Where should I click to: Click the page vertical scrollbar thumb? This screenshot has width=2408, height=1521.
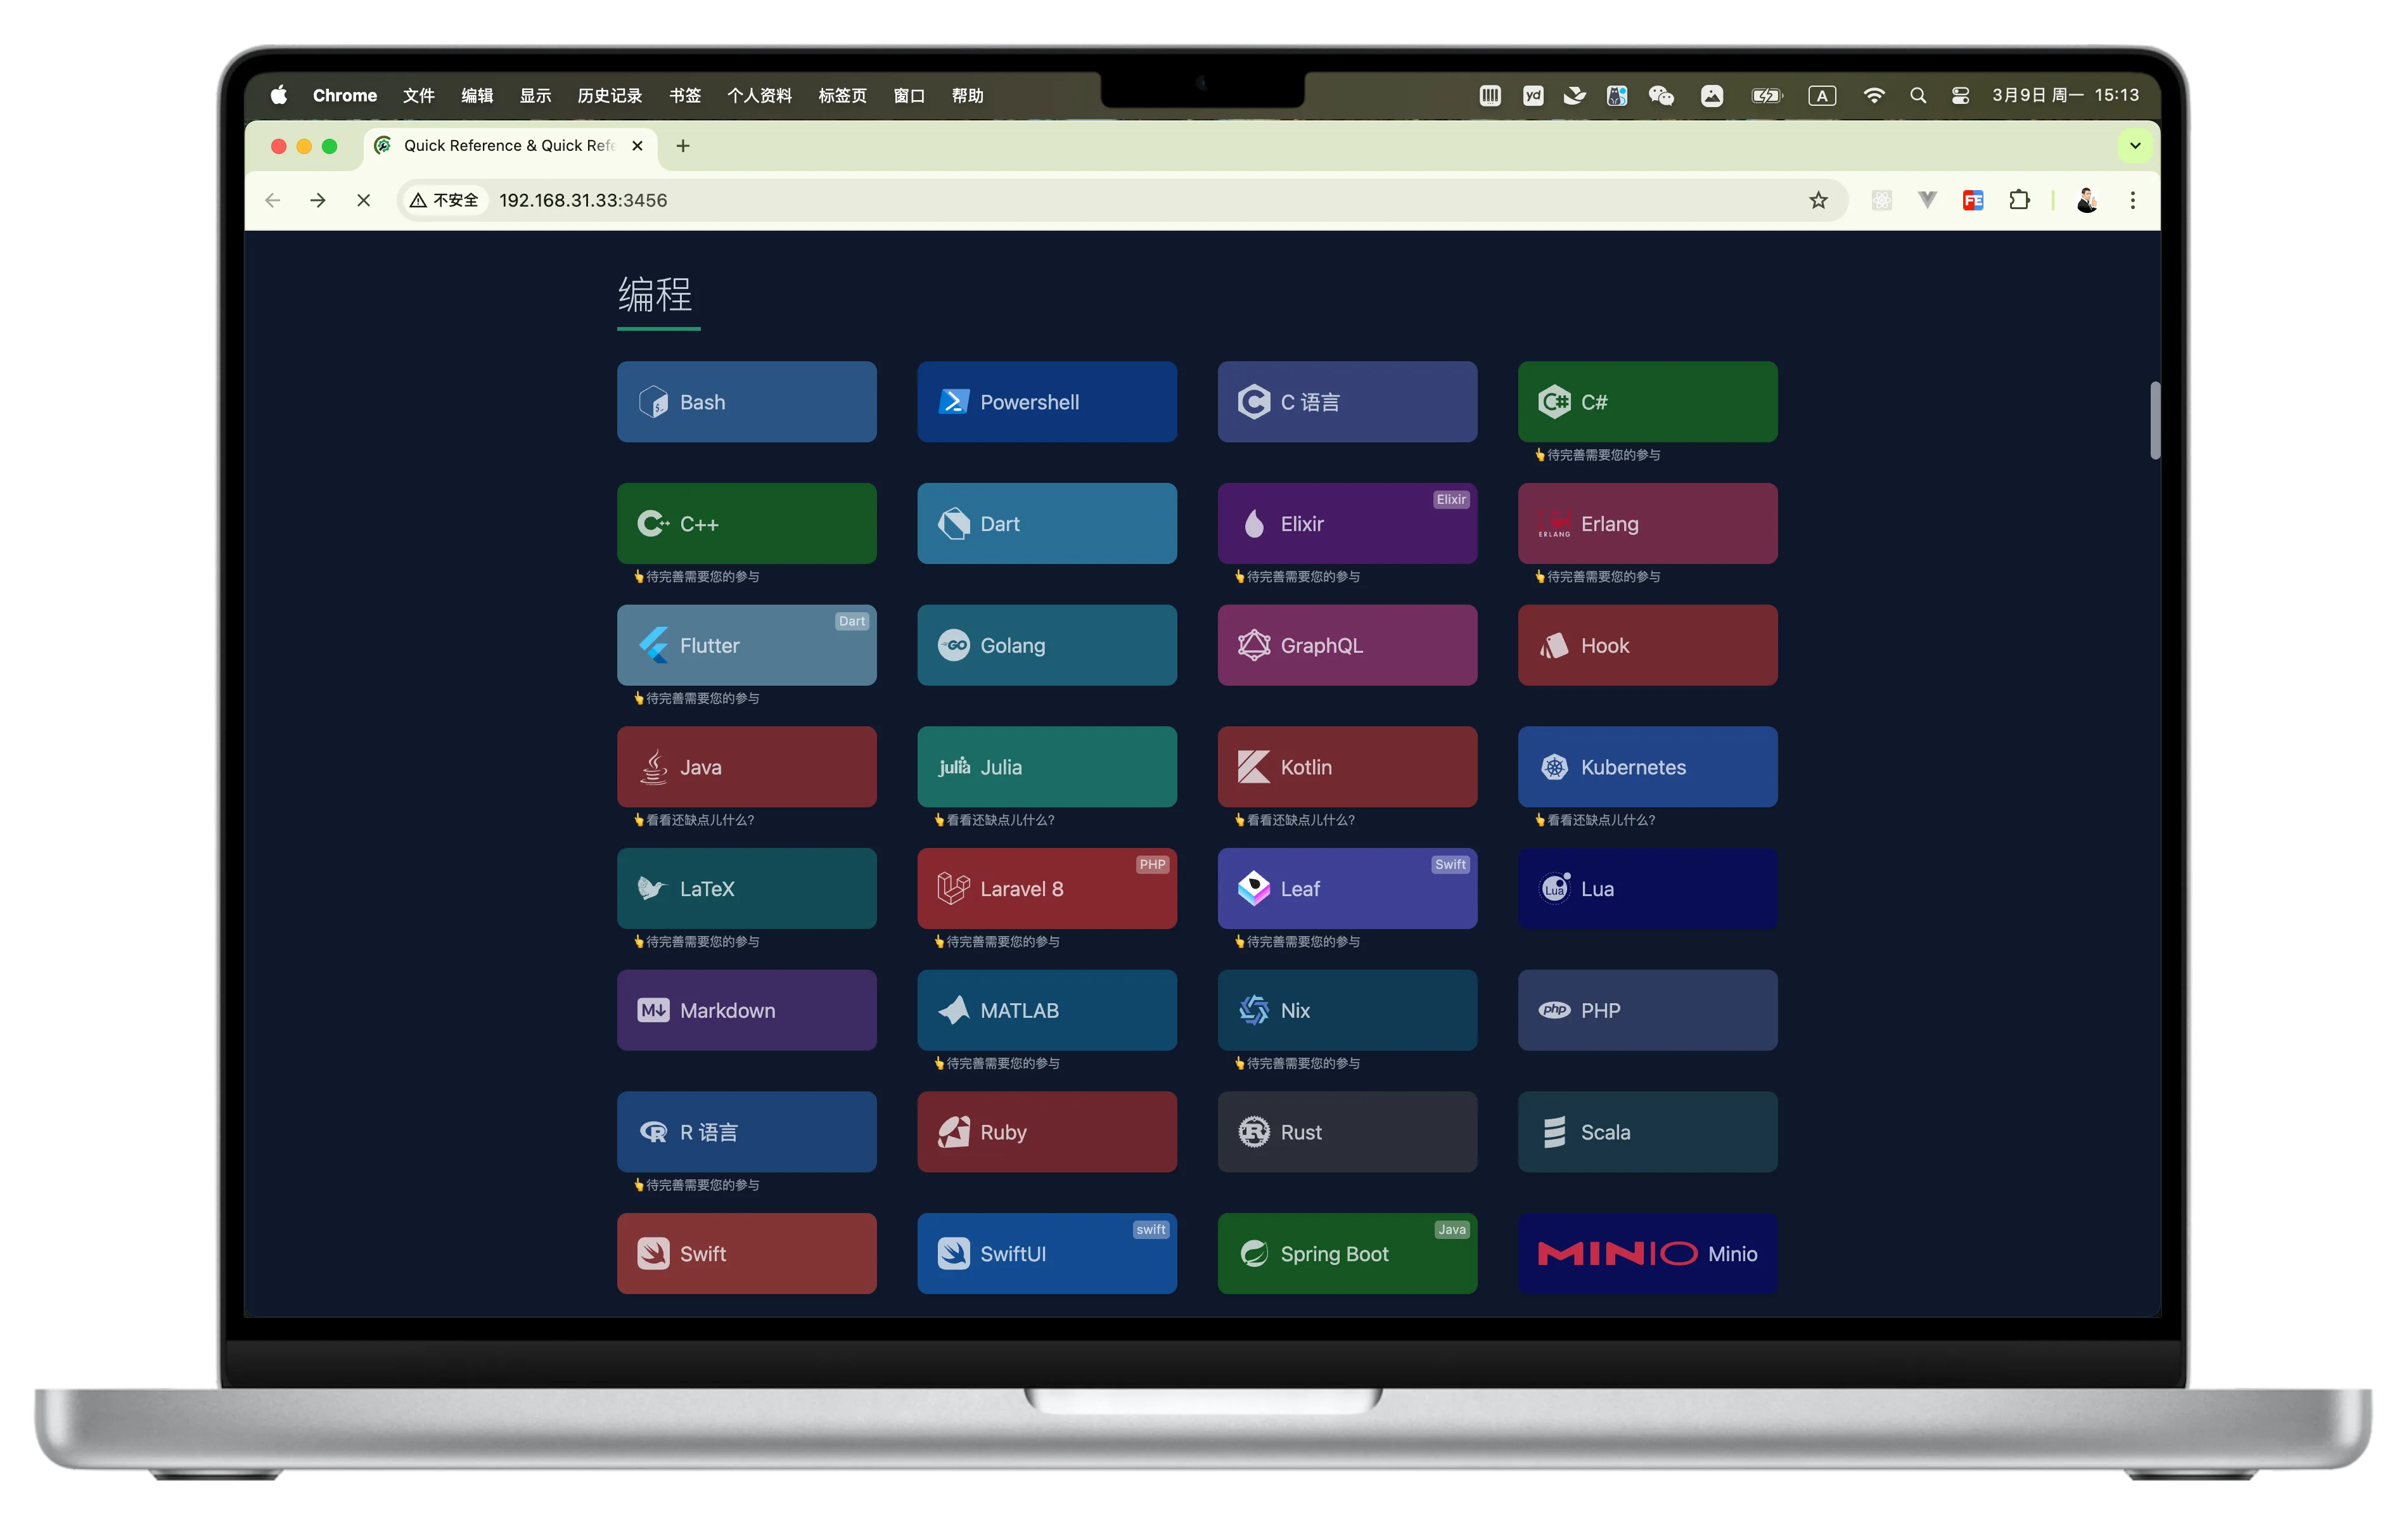[2155, 420]
